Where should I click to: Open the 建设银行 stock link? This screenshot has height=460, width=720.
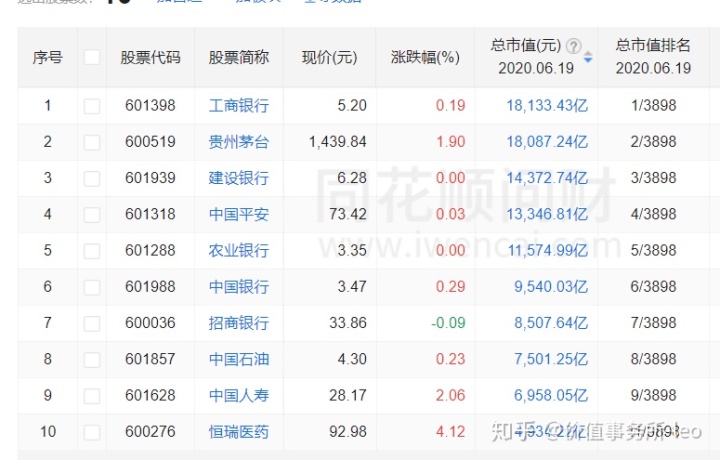pyautogui.click(x=239, y=178)
